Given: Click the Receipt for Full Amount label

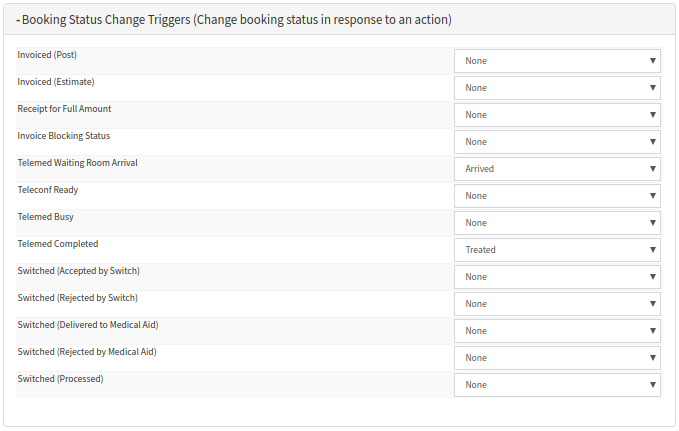Looking at the screenshot, I should [64, 109].
